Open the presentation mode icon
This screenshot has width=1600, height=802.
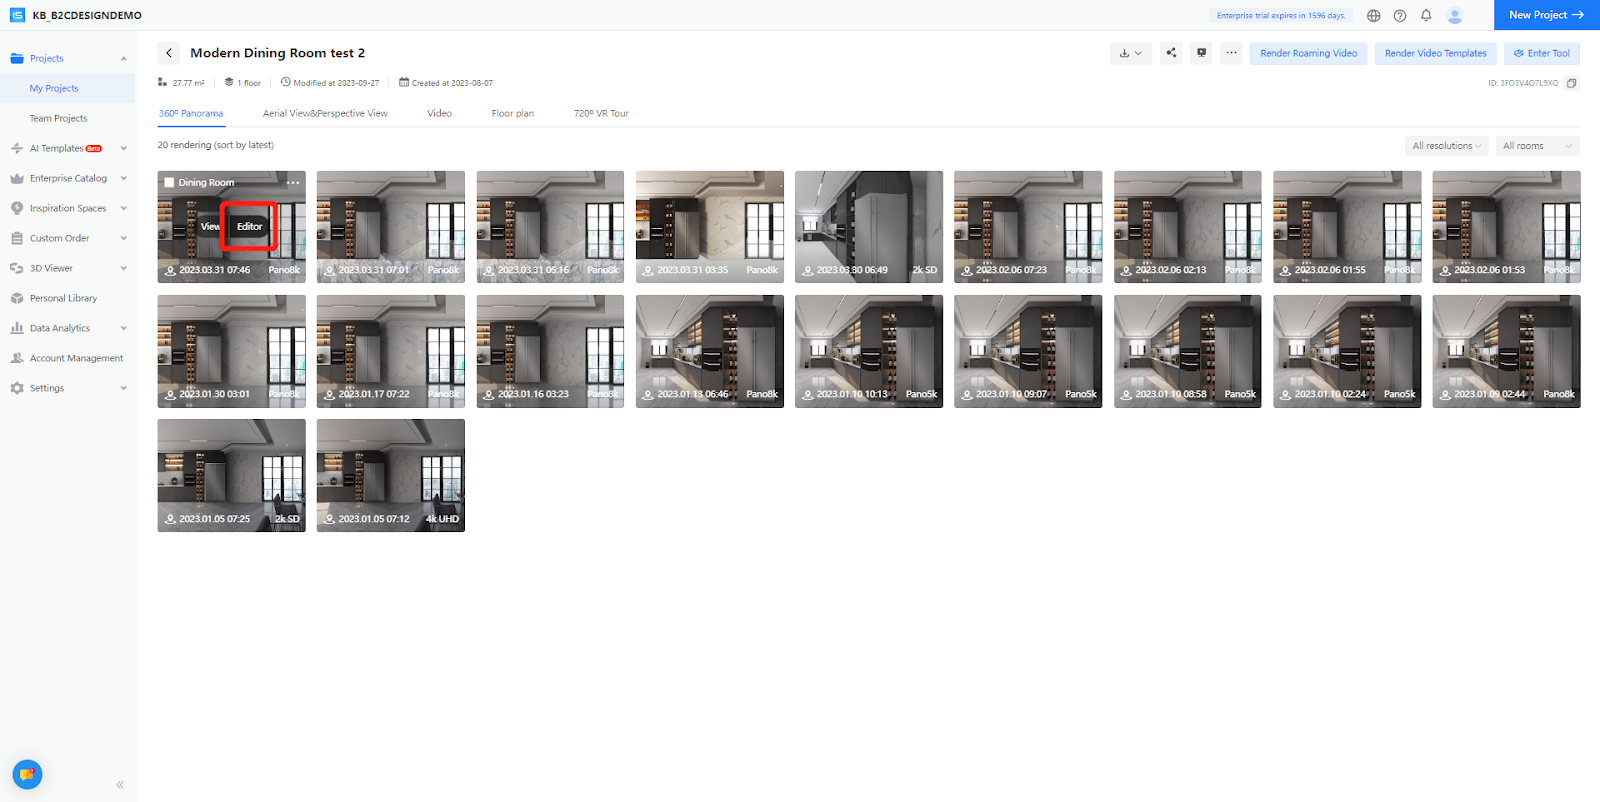[1201, 53]
